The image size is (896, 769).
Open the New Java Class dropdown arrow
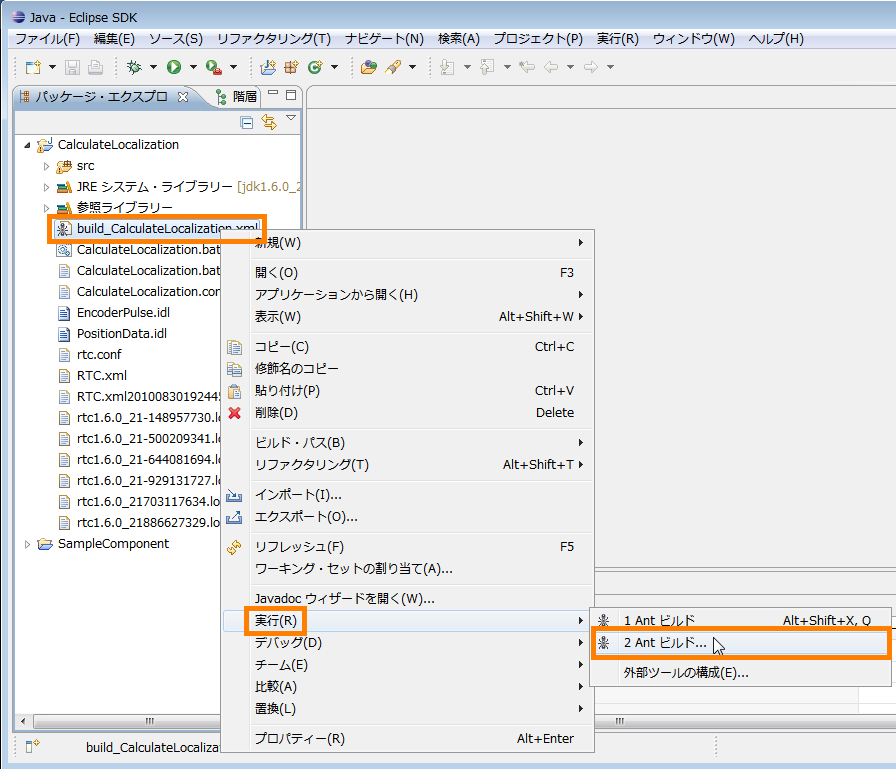(x=334, y=67)
